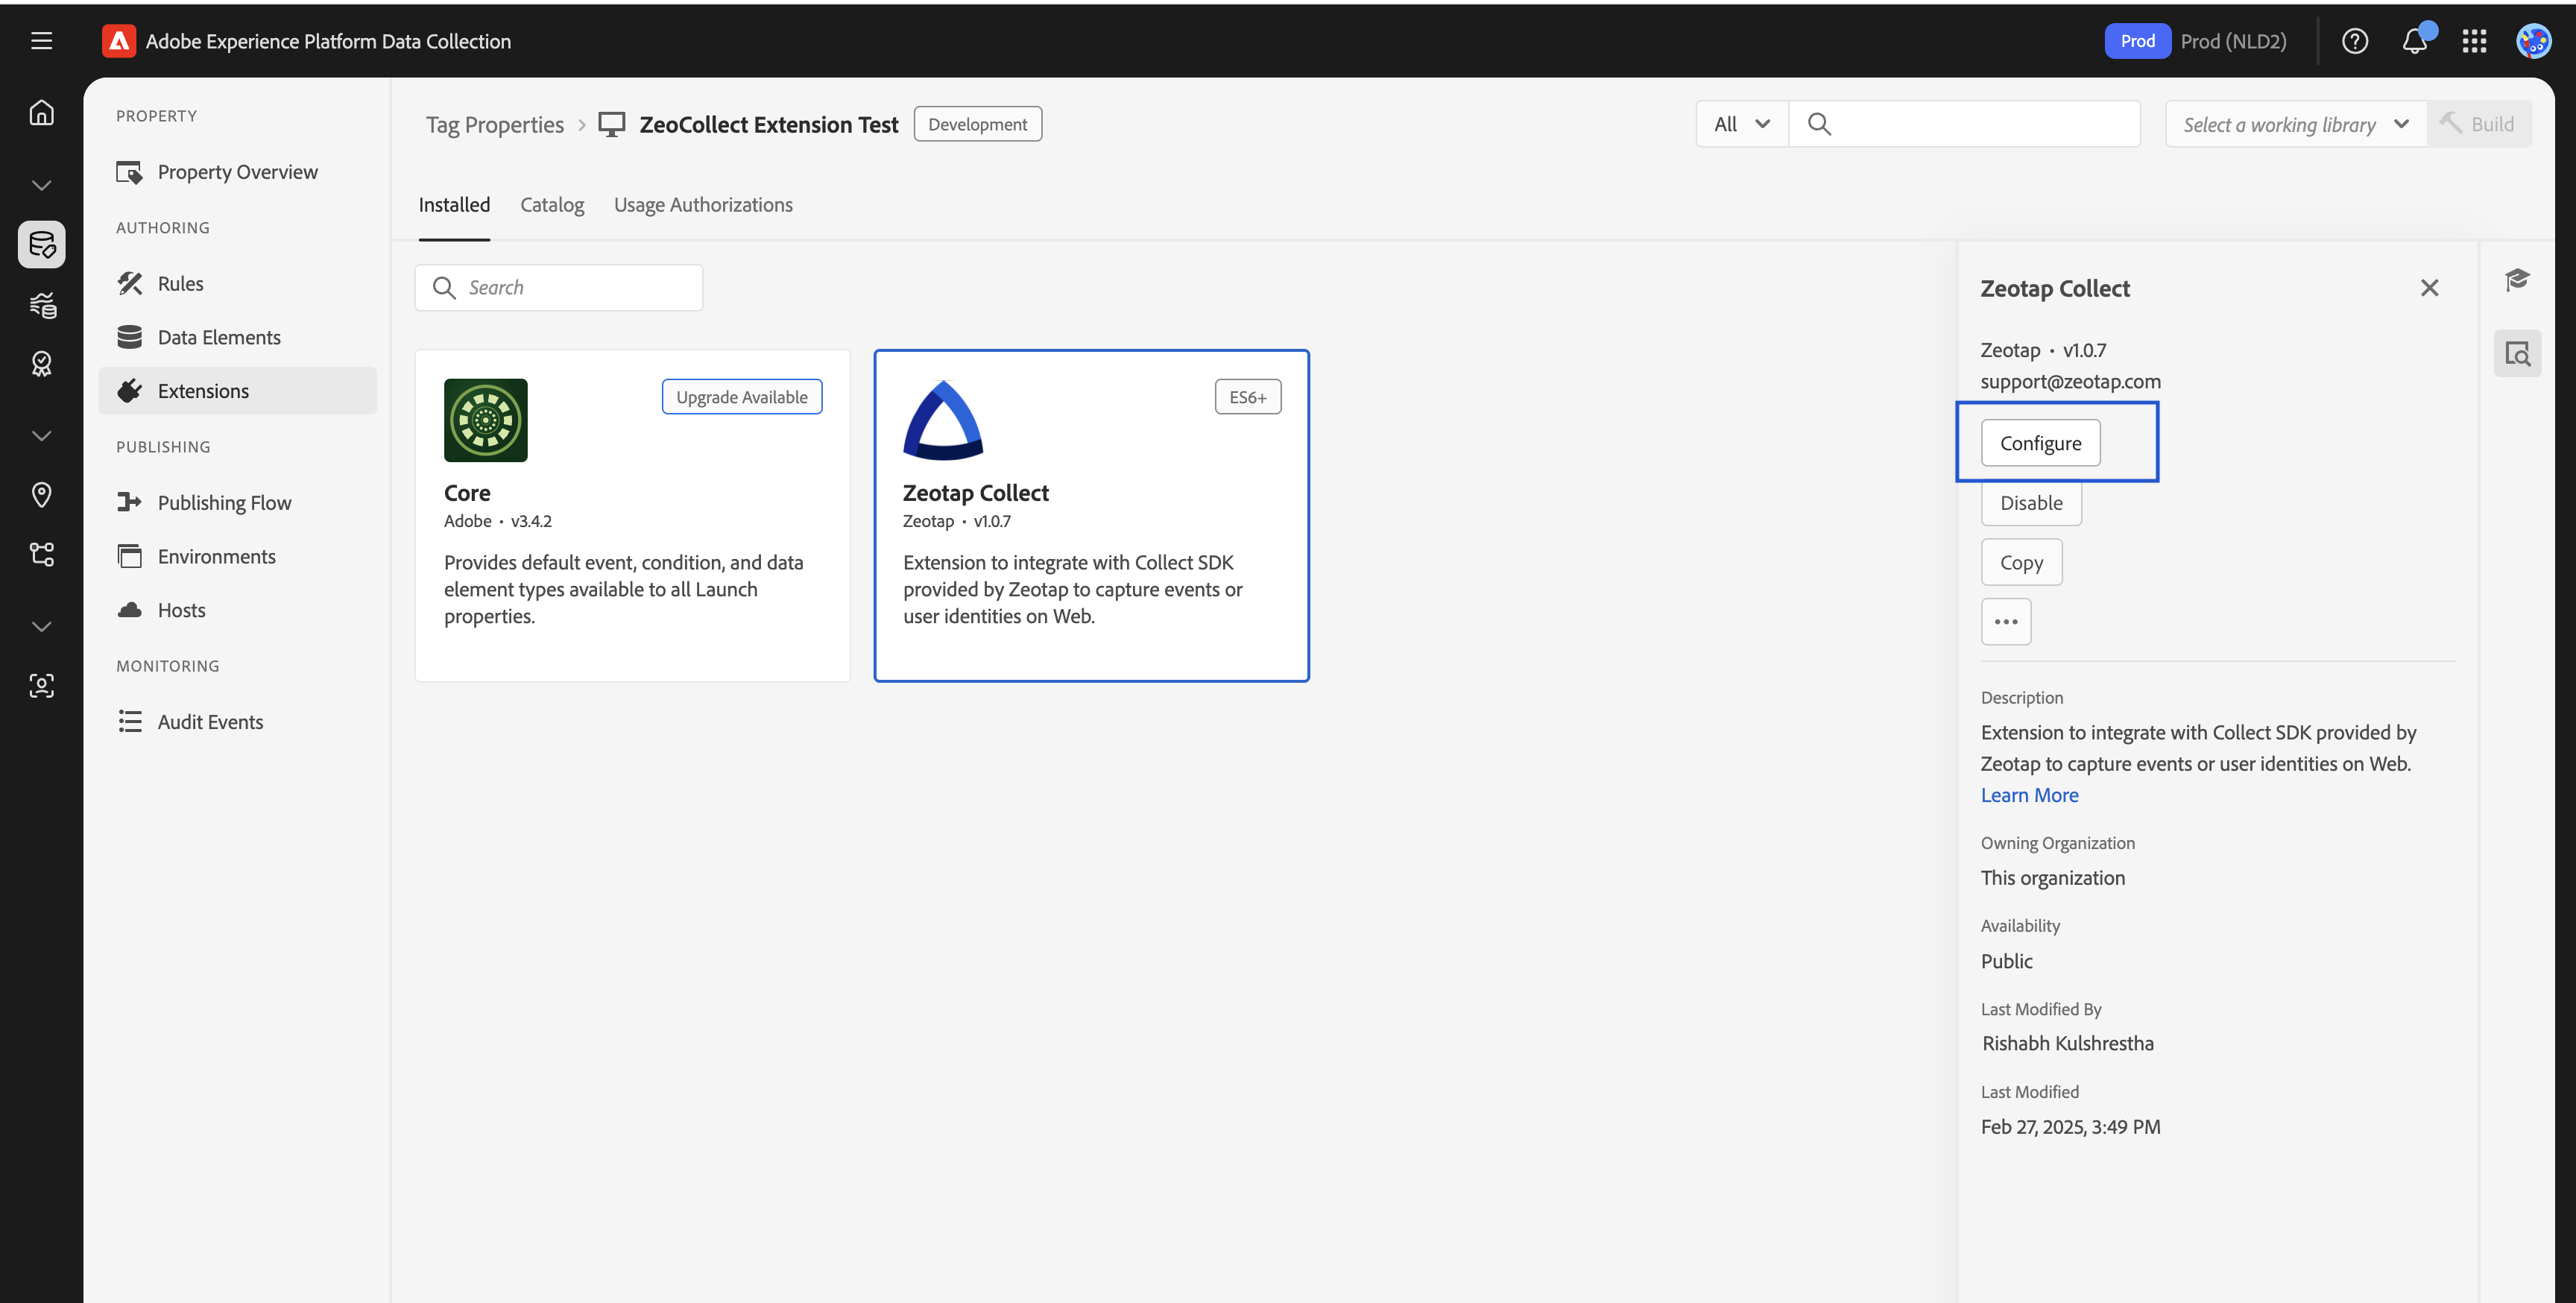The width and height of the screenshot is (2576, 1303).
Task: Expand first collapsed section chevron in left rail
Action: [x=41, y=185]
